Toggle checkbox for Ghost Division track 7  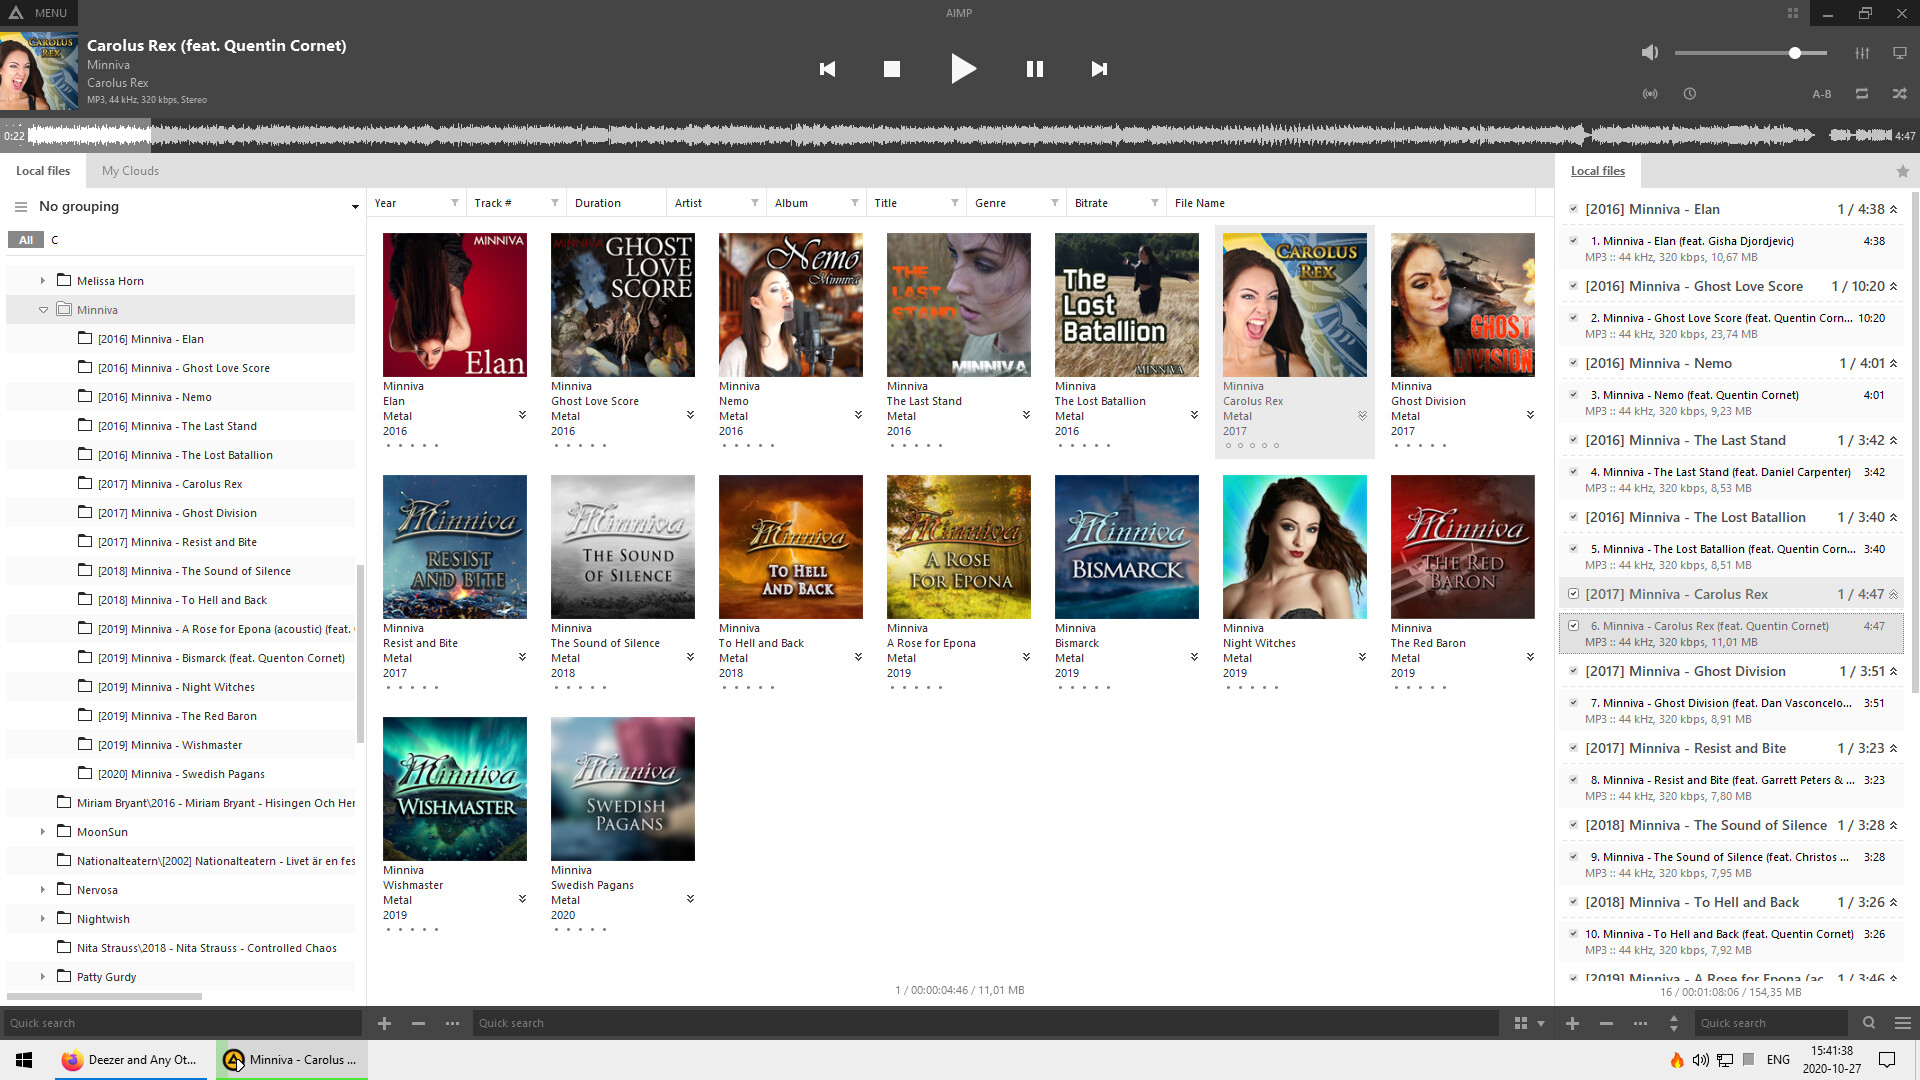pos(1574,703)
